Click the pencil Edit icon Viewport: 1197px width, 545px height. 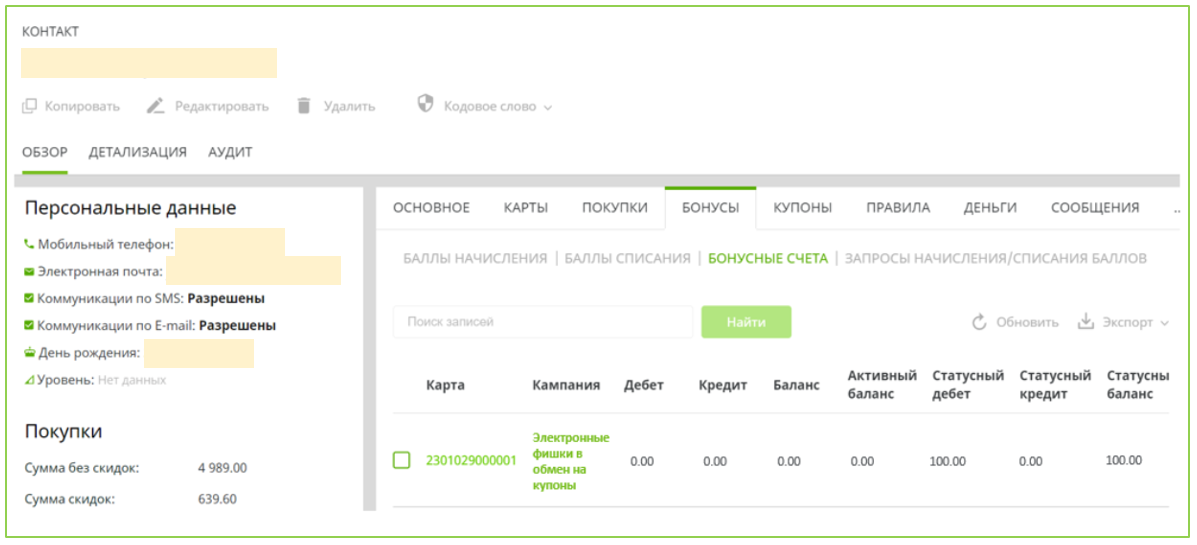(x=155, y=106)
